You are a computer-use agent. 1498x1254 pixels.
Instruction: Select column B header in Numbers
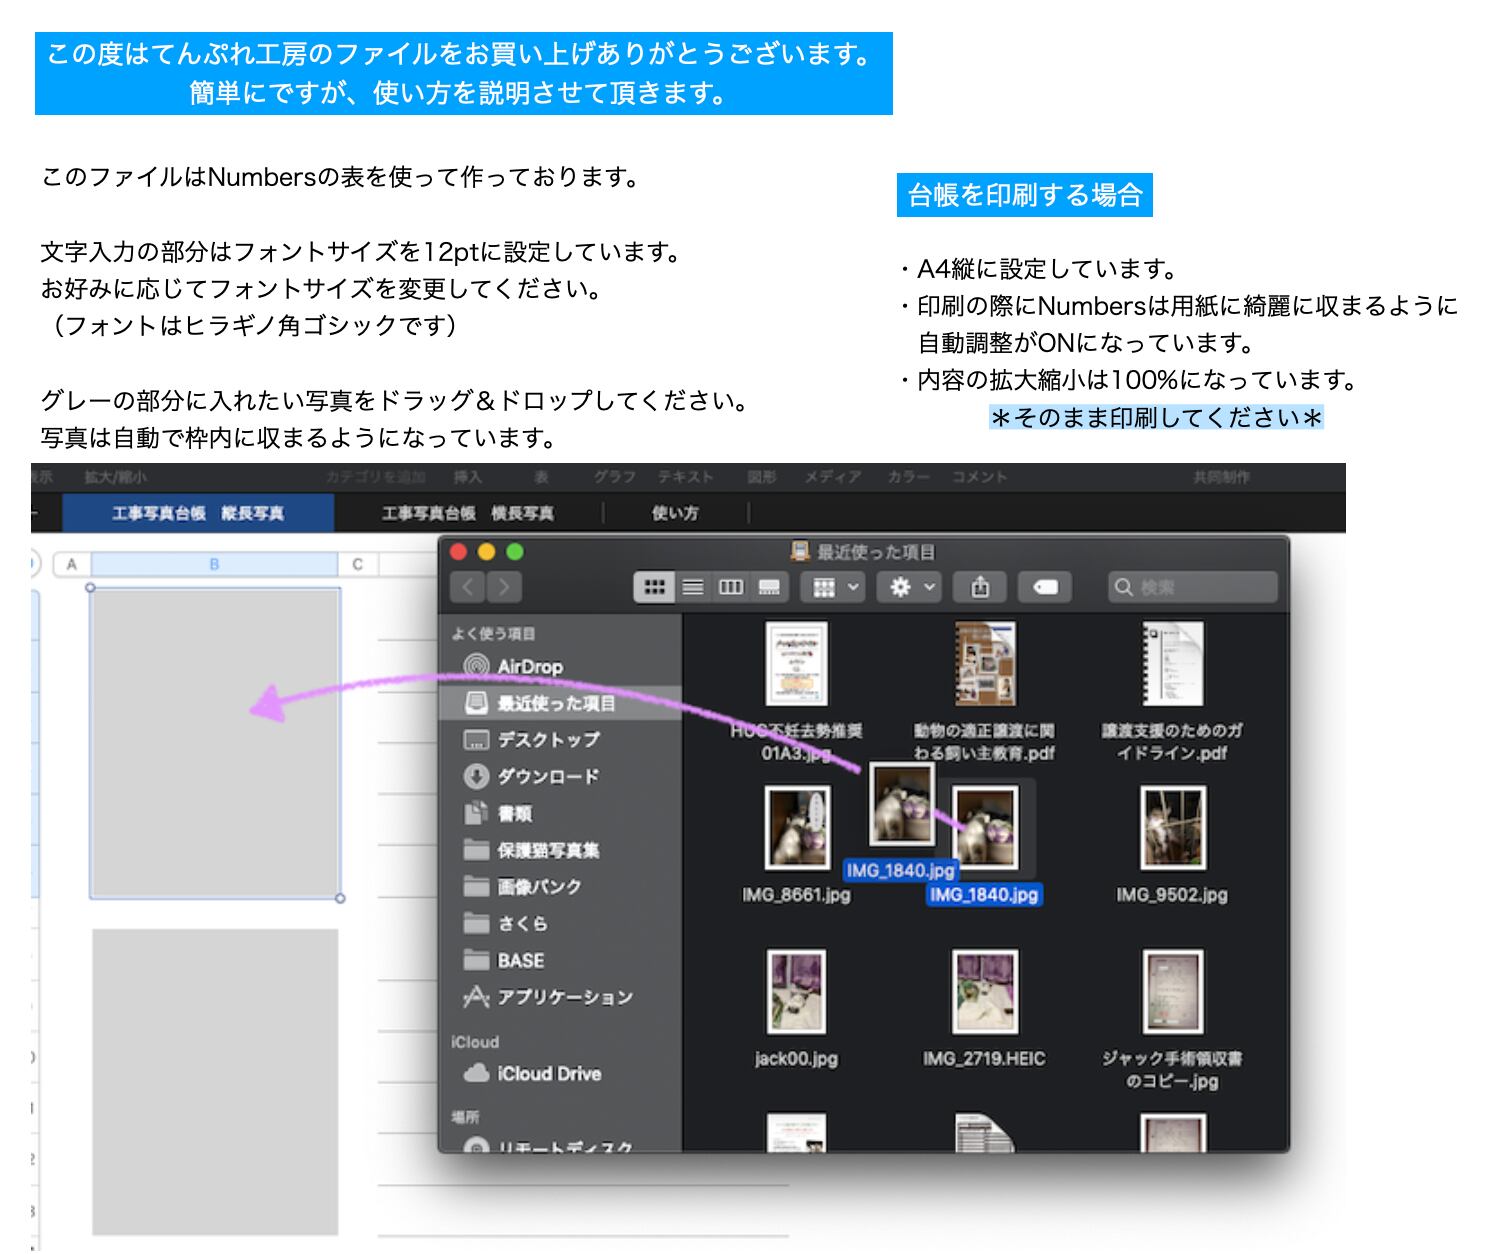214,565
